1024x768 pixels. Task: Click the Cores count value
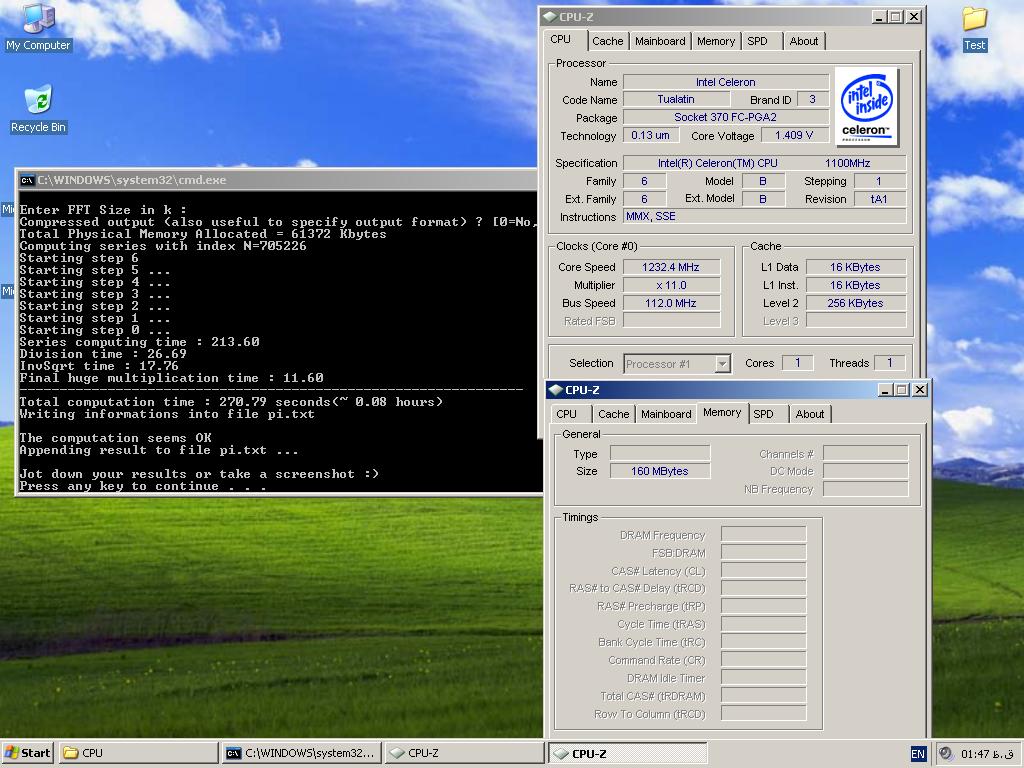[797, 362]
